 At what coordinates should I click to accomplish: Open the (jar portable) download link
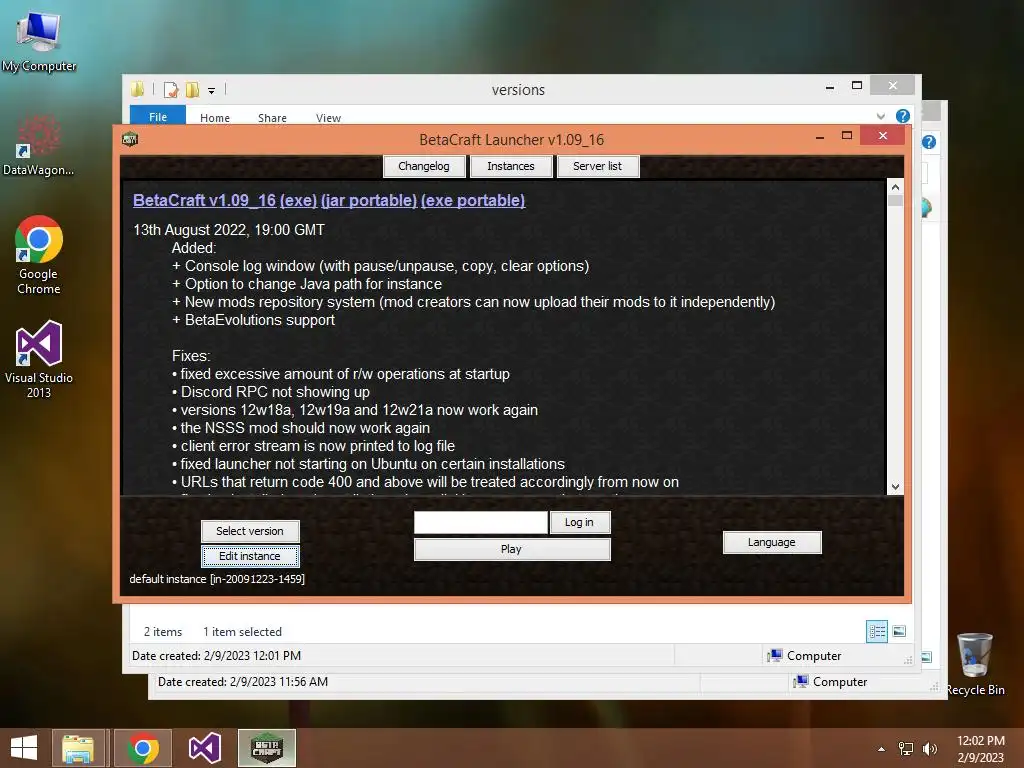369,200
